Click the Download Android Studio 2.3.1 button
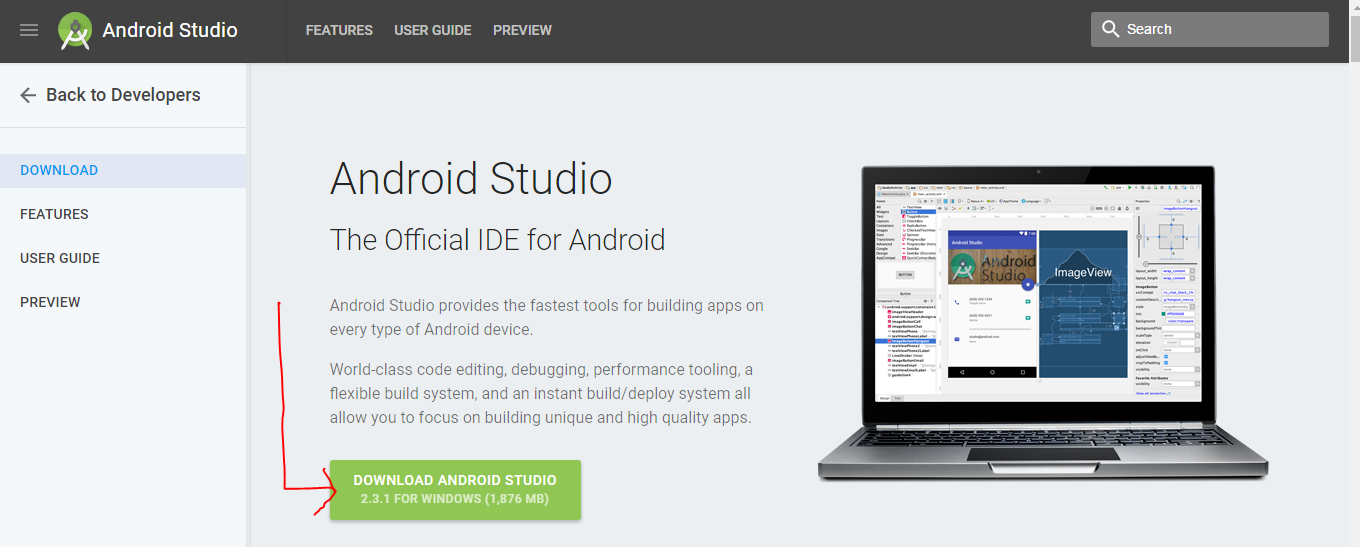 [455, 490]
